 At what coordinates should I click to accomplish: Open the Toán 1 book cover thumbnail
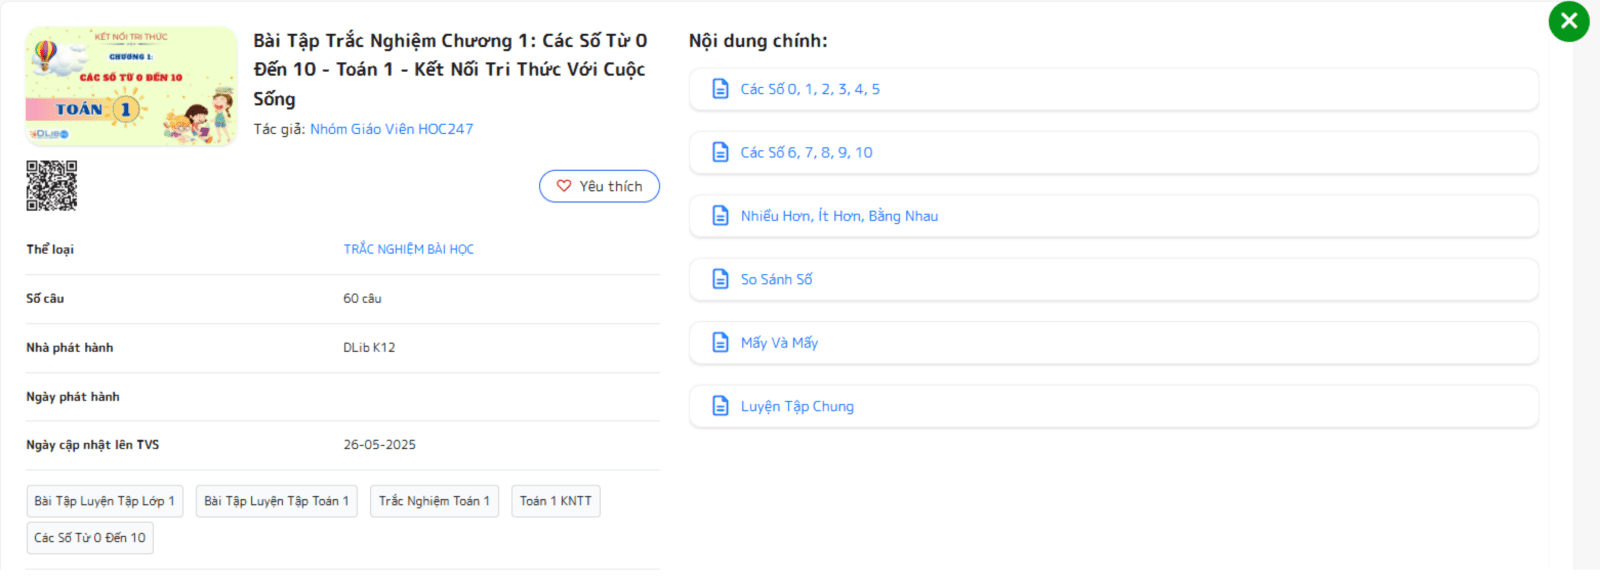(131, 87)
